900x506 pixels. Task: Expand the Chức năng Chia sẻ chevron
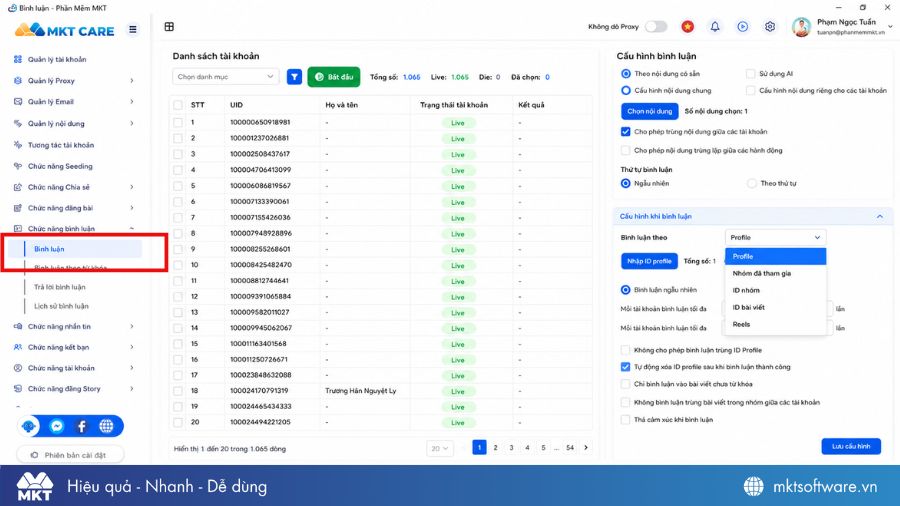point(131,187)
